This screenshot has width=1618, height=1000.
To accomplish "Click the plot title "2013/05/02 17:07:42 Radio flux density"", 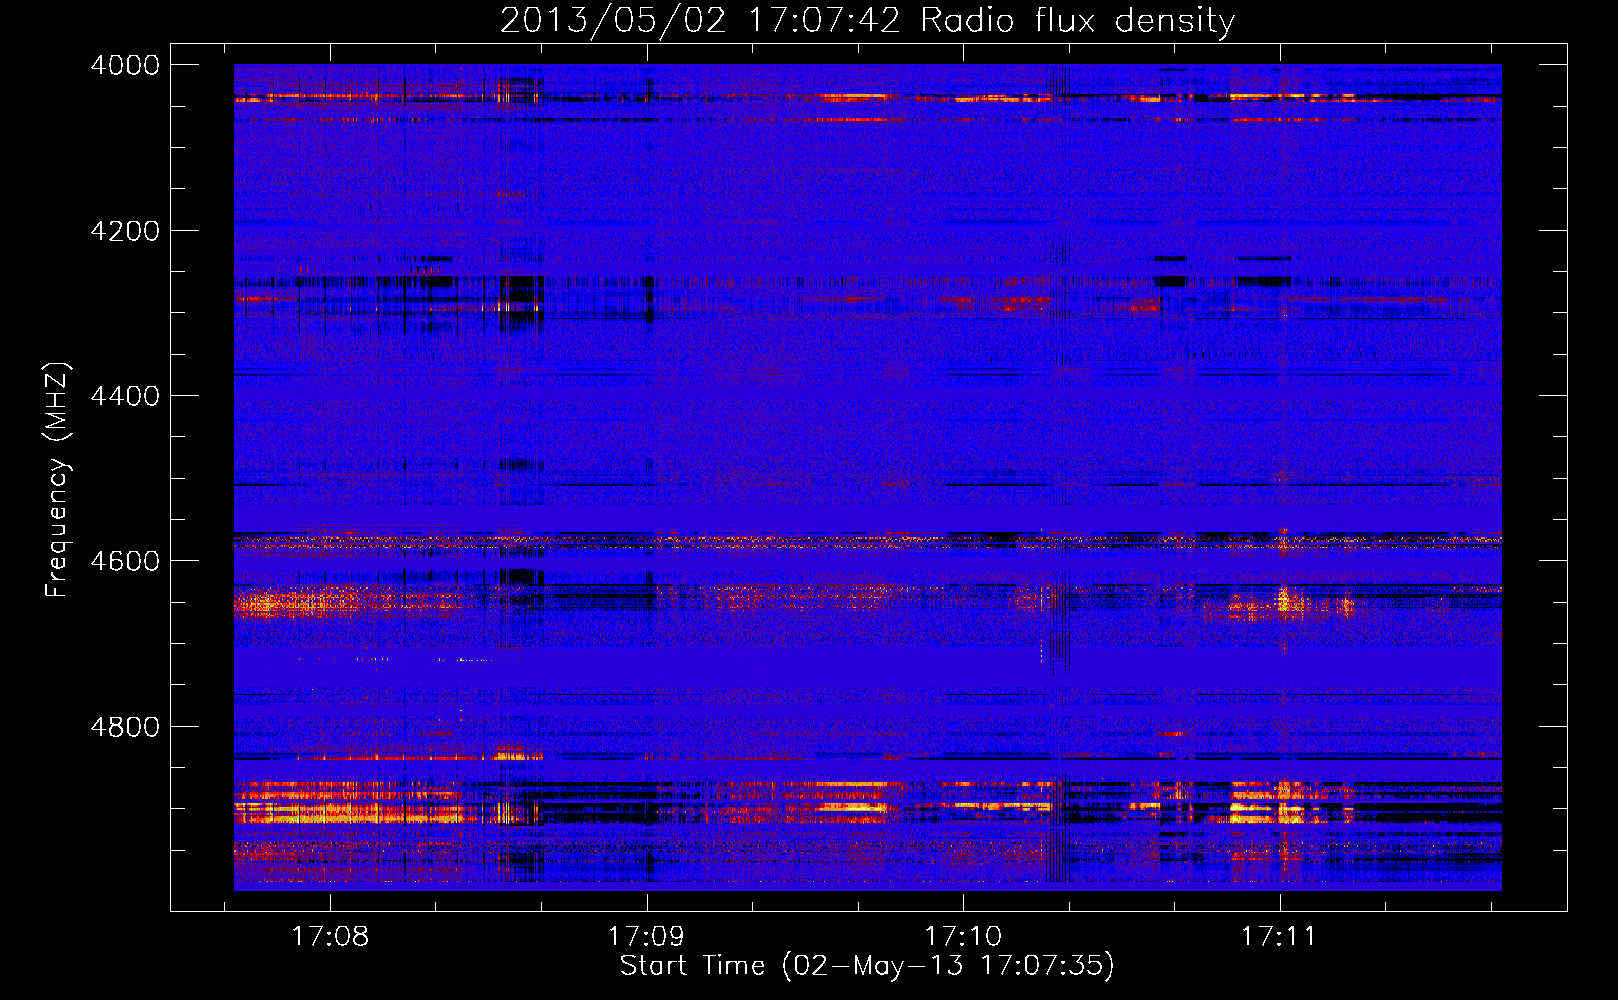I will (x=867, y=20).
